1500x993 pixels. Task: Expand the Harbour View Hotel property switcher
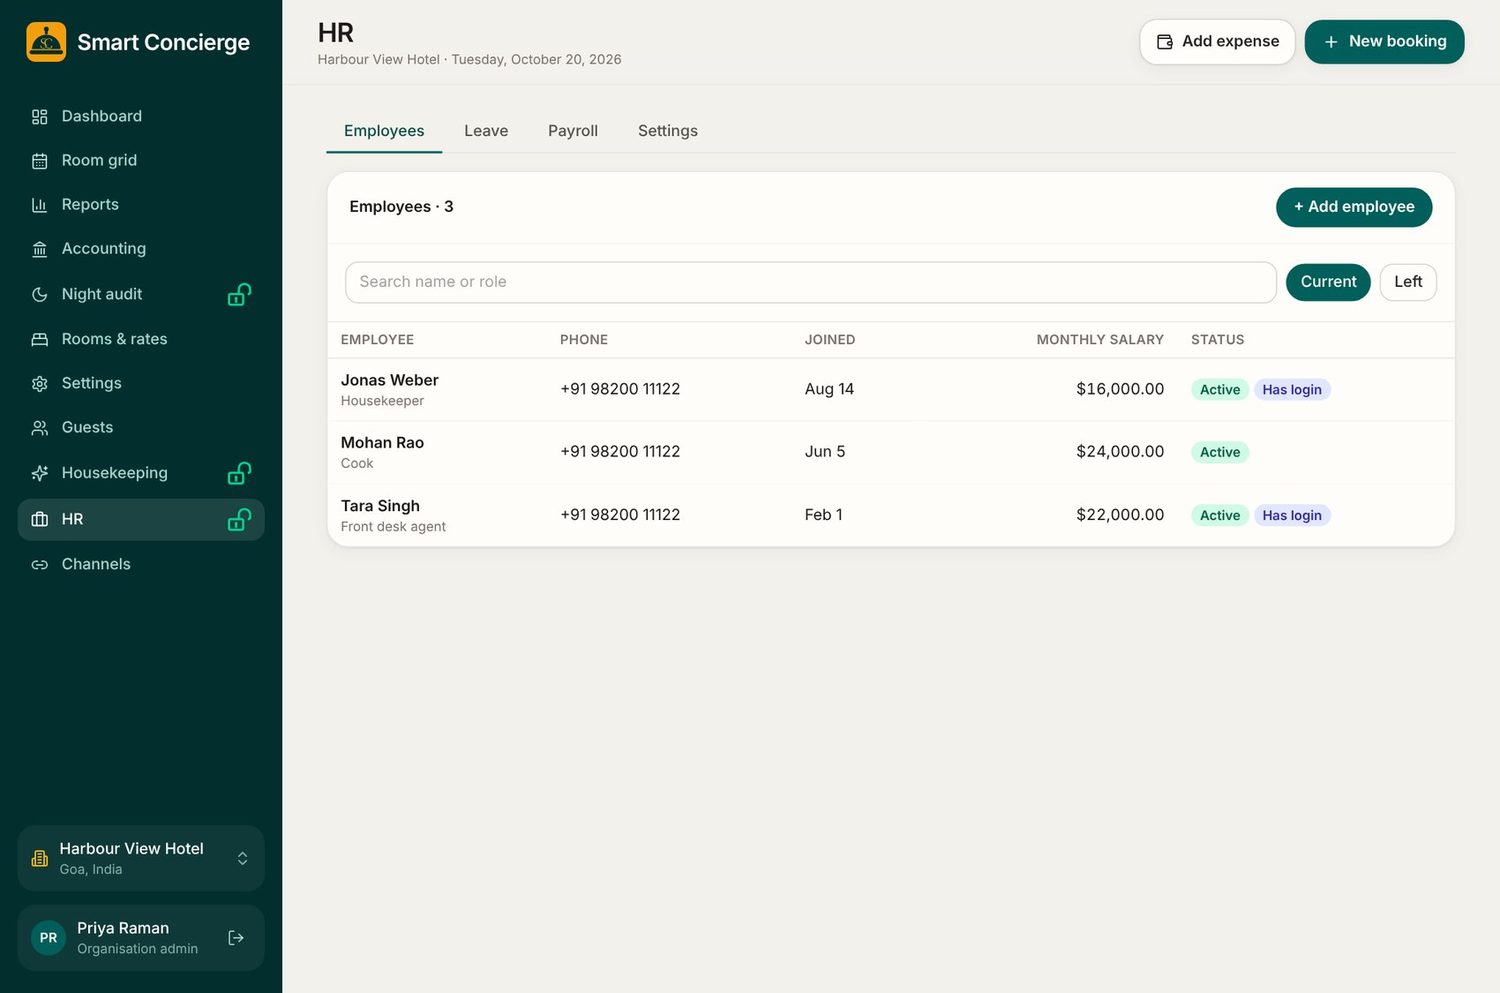click(141, 858)
